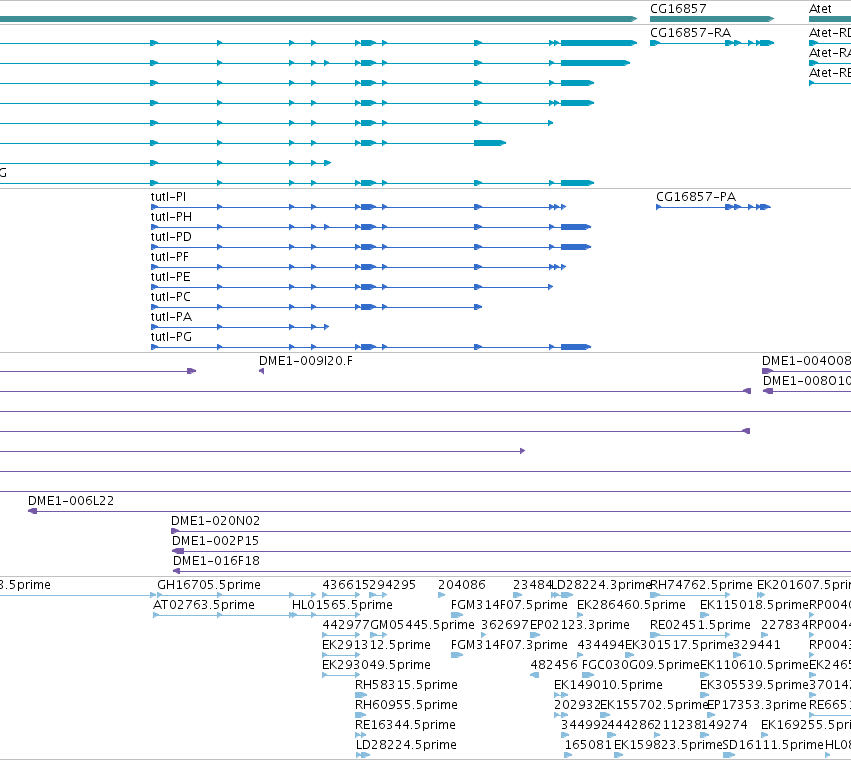
Task: Click the 204086 EST label
Action: click(x=462, y=585)
